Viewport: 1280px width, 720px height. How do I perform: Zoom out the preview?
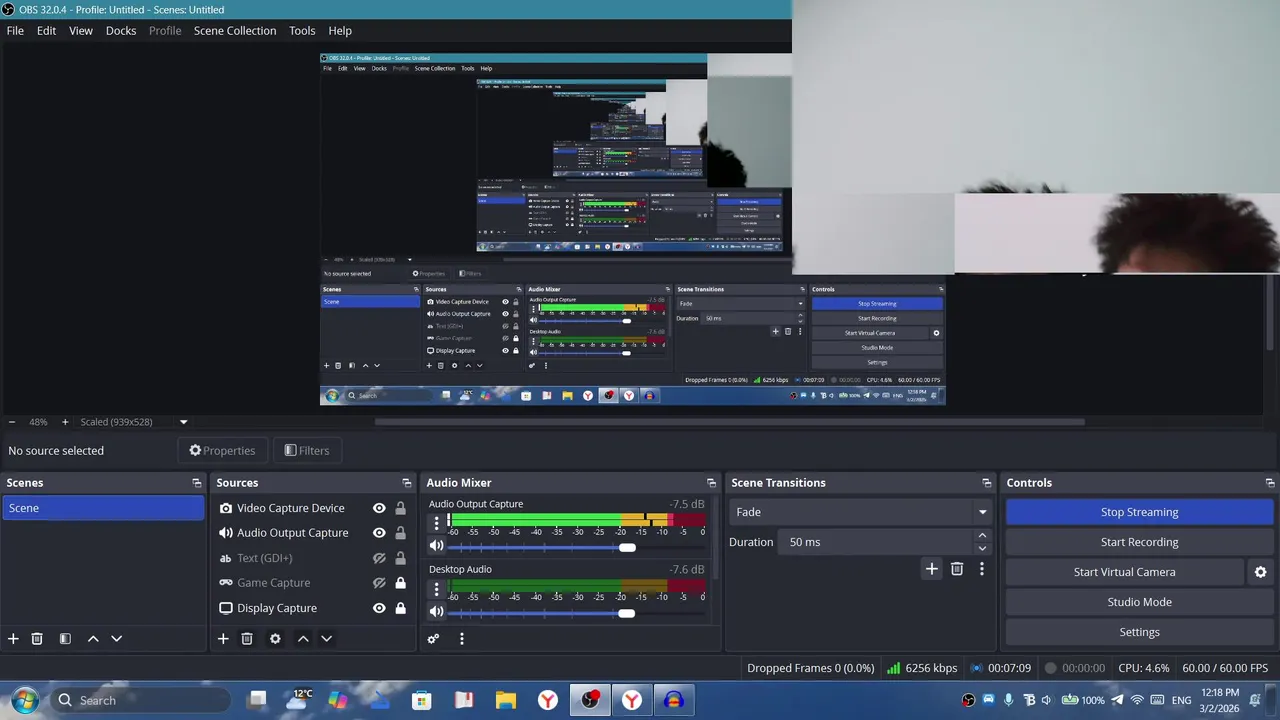12,422
